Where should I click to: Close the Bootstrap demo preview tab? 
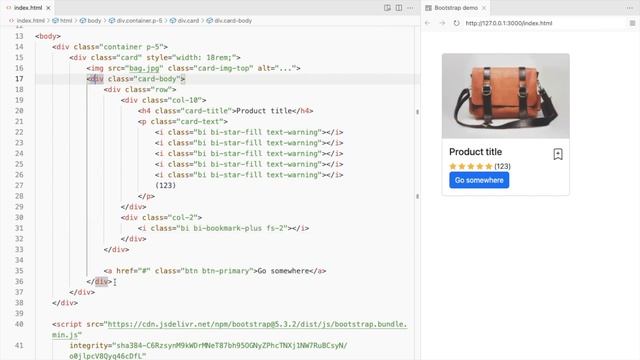click(x=484, y=8)
